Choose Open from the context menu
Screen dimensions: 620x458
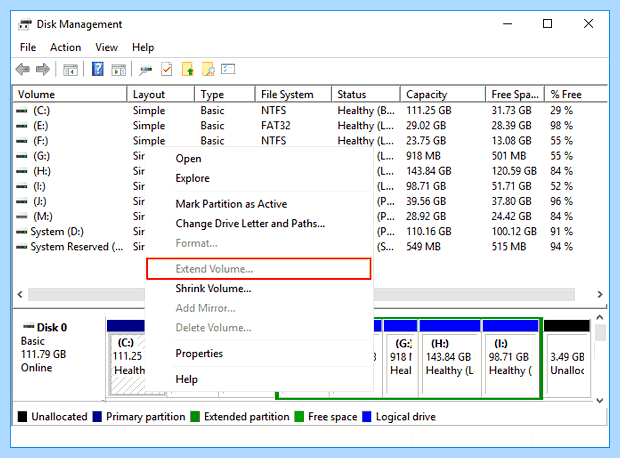click(259, 159)
